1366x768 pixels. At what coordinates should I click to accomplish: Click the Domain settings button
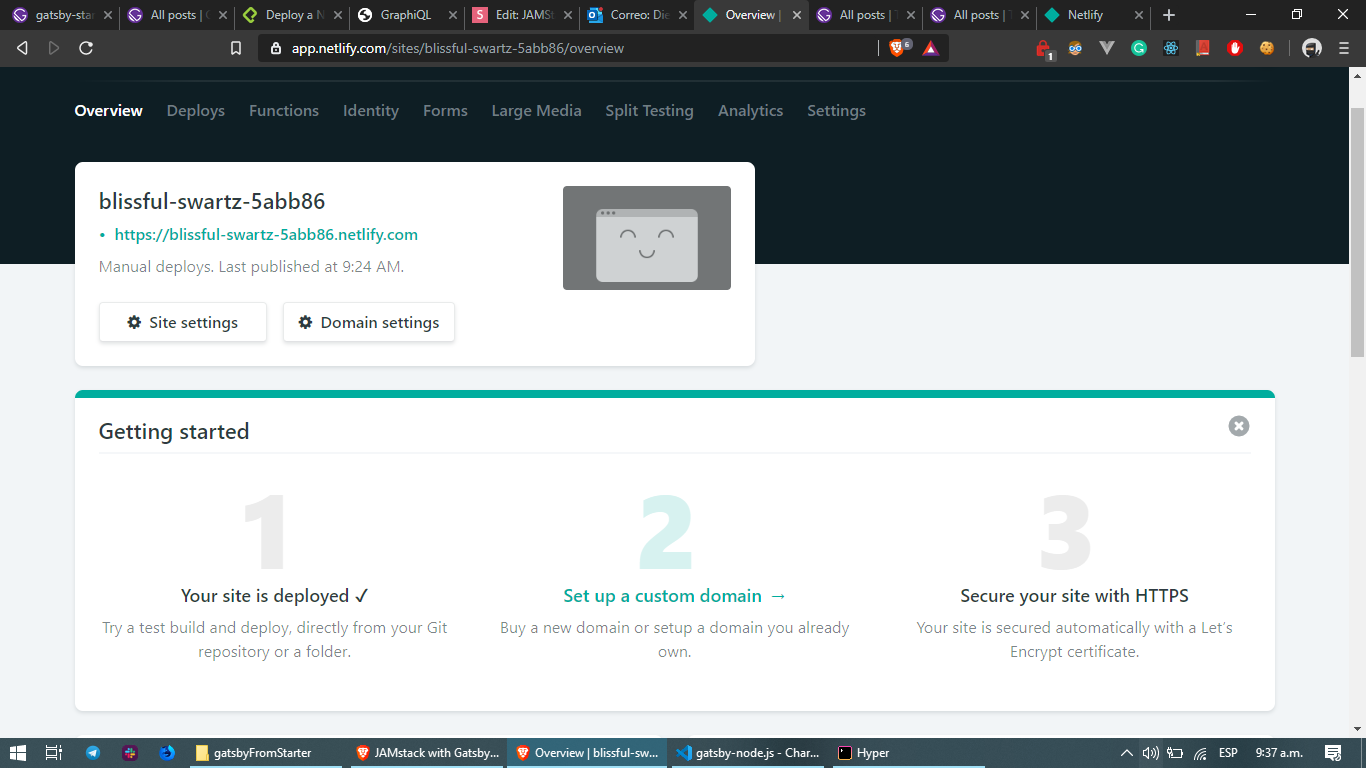click(369, 322)
